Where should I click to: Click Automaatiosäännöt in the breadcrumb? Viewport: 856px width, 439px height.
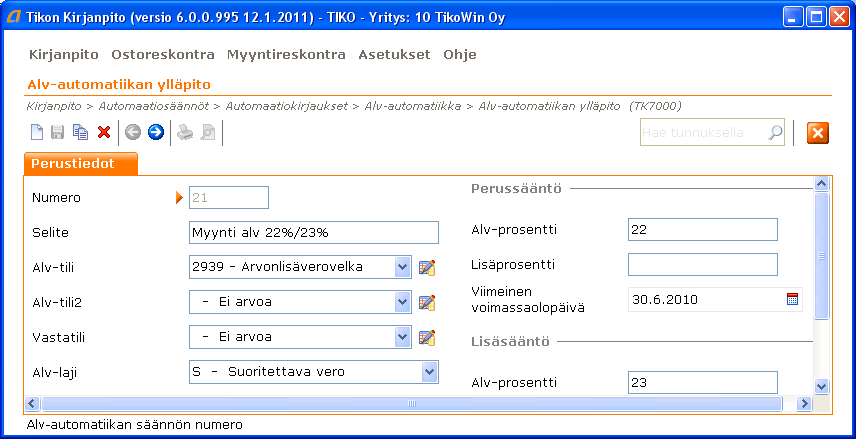(x=153, y=106)
